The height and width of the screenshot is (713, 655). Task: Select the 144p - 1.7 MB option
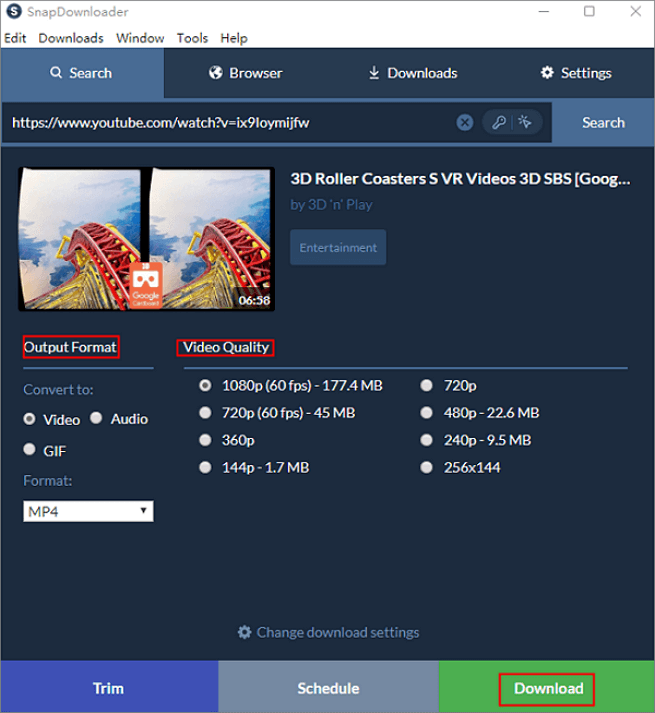[x=206, y=467]
